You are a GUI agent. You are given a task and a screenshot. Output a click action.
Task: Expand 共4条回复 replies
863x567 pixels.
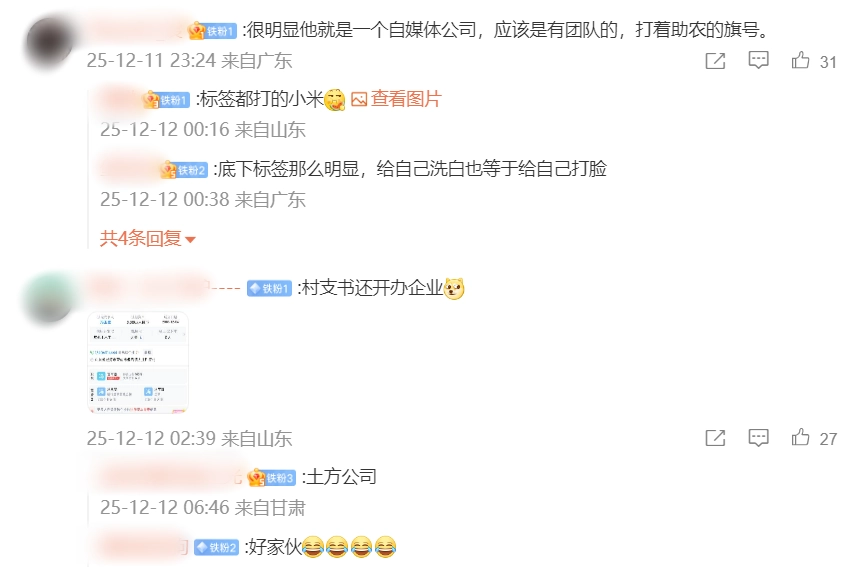click(148, 238)
